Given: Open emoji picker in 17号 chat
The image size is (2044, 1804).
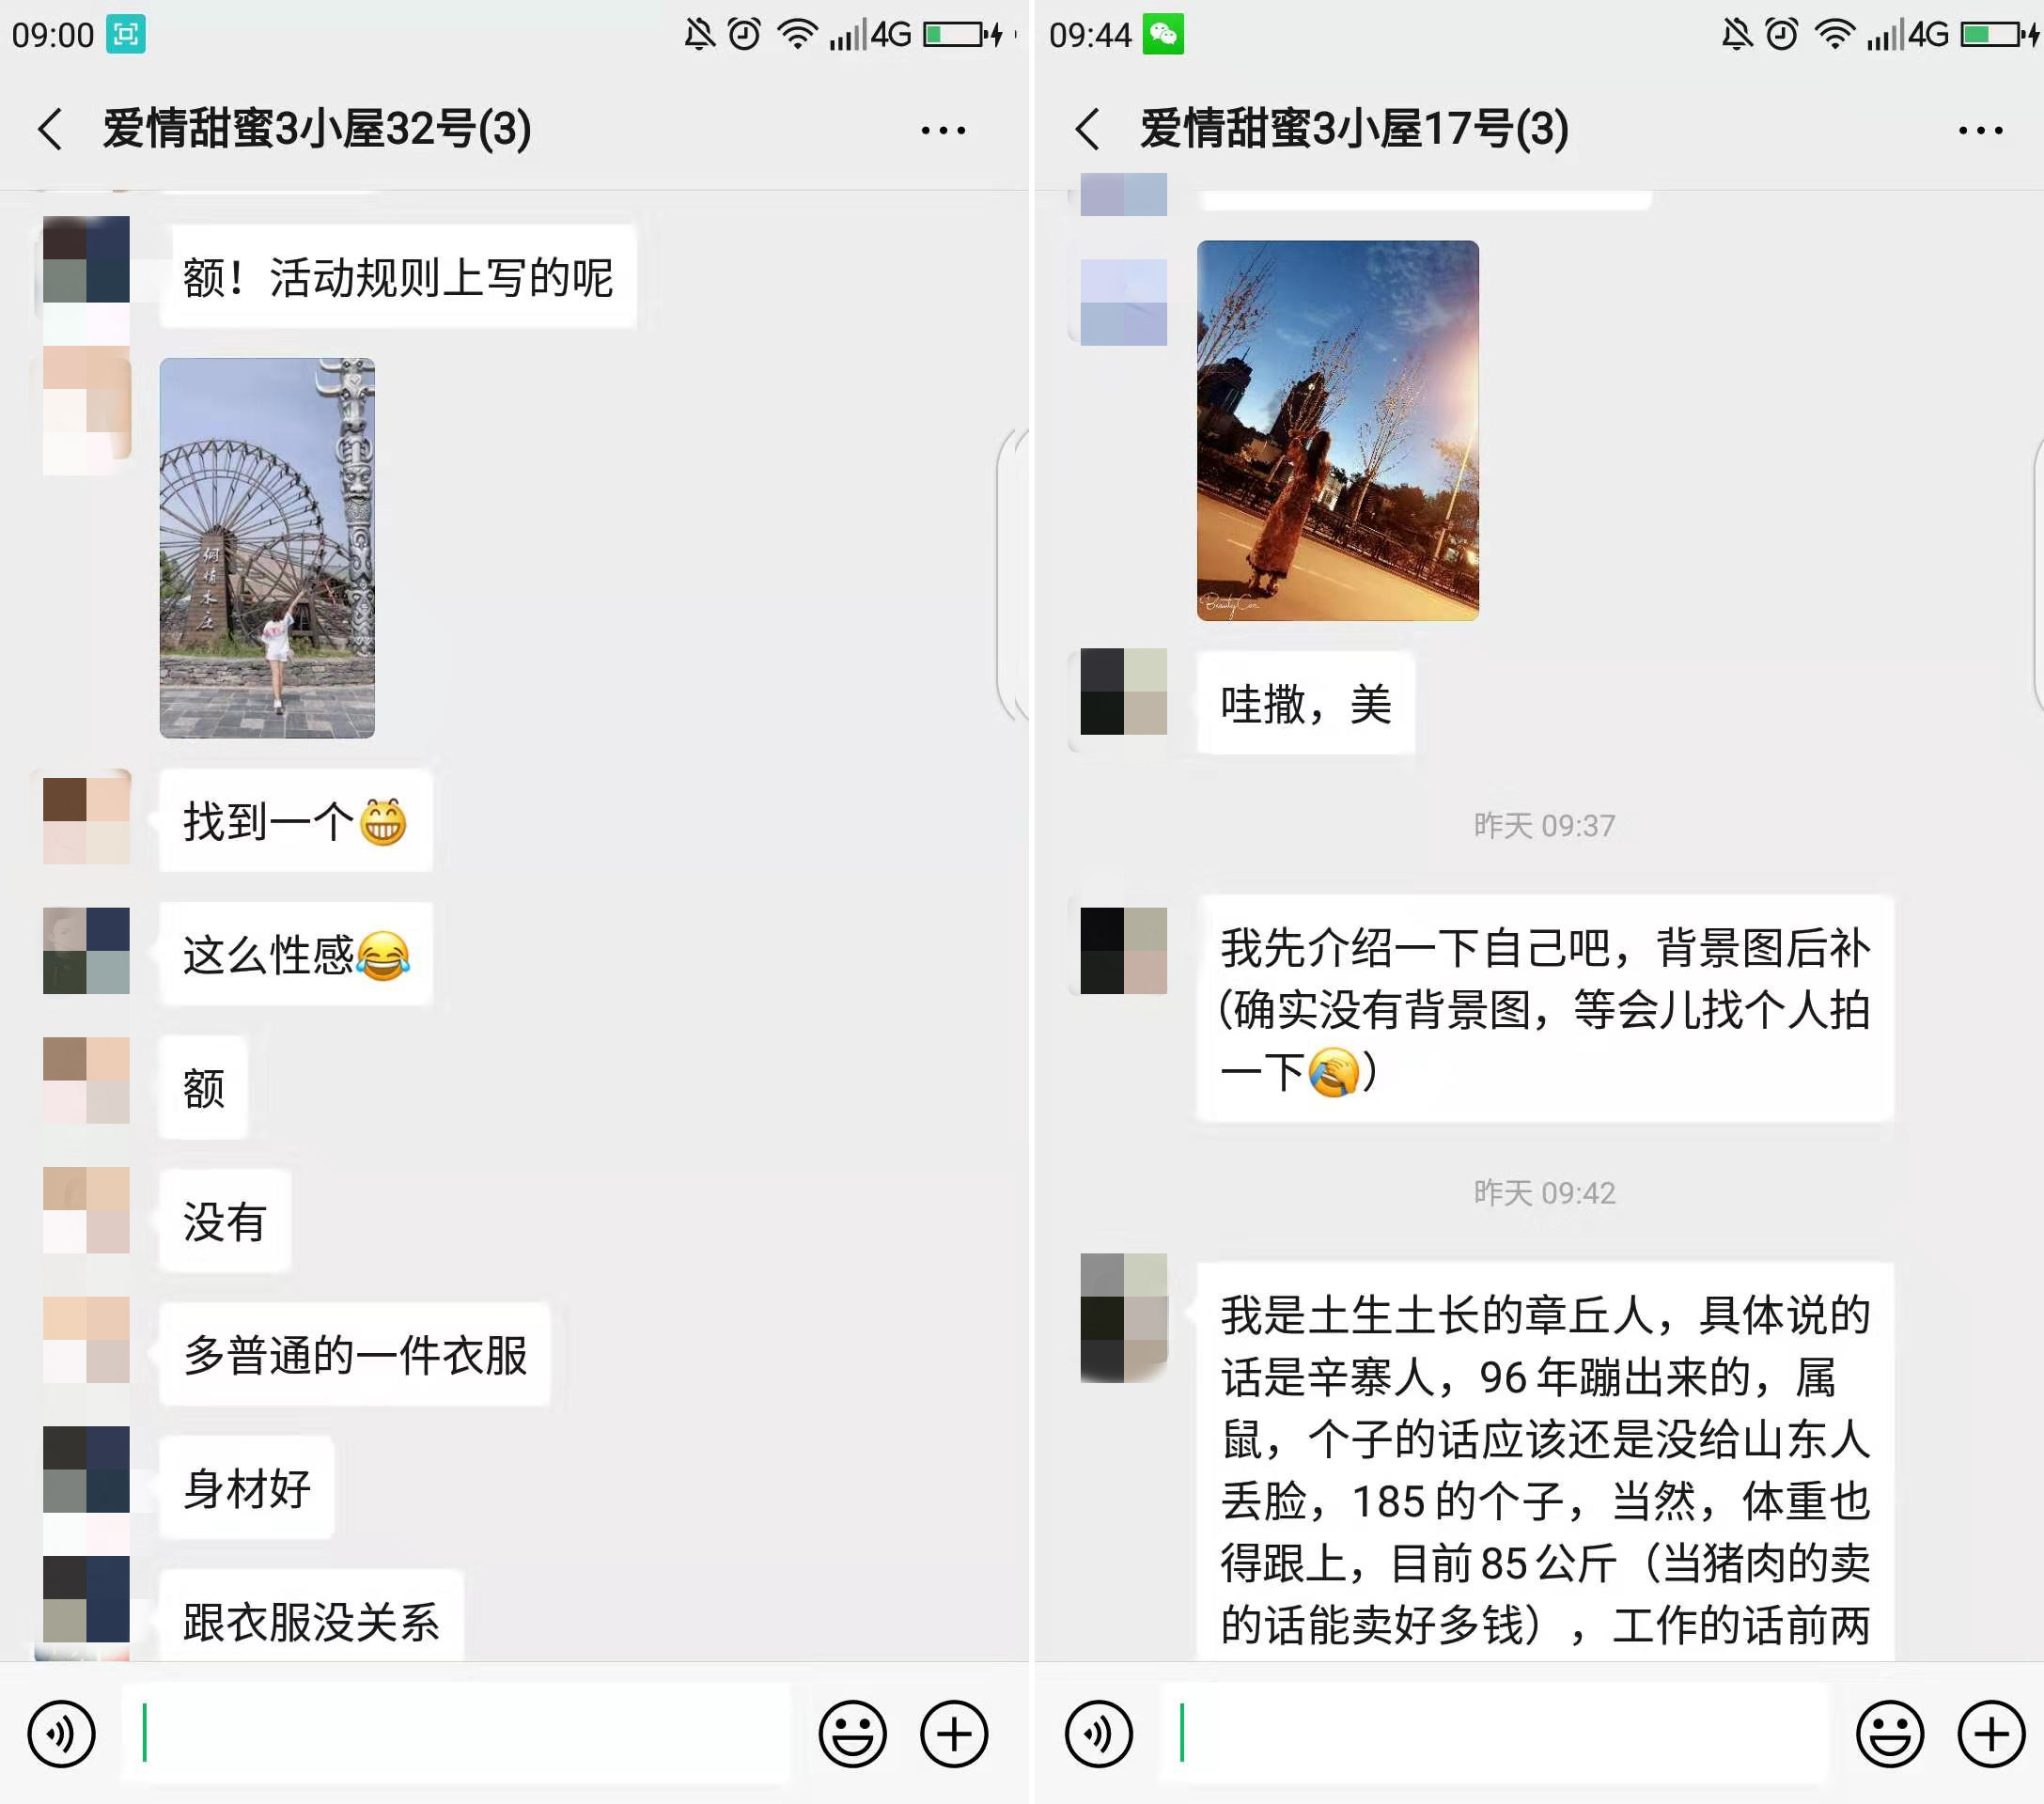Looking at the screenshot, I should (x=1890, y=1734).
